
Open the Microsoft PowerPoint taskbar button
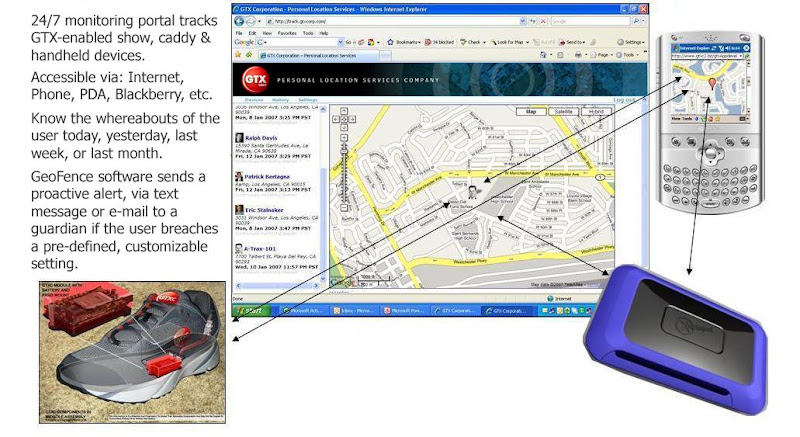(404, 310)
